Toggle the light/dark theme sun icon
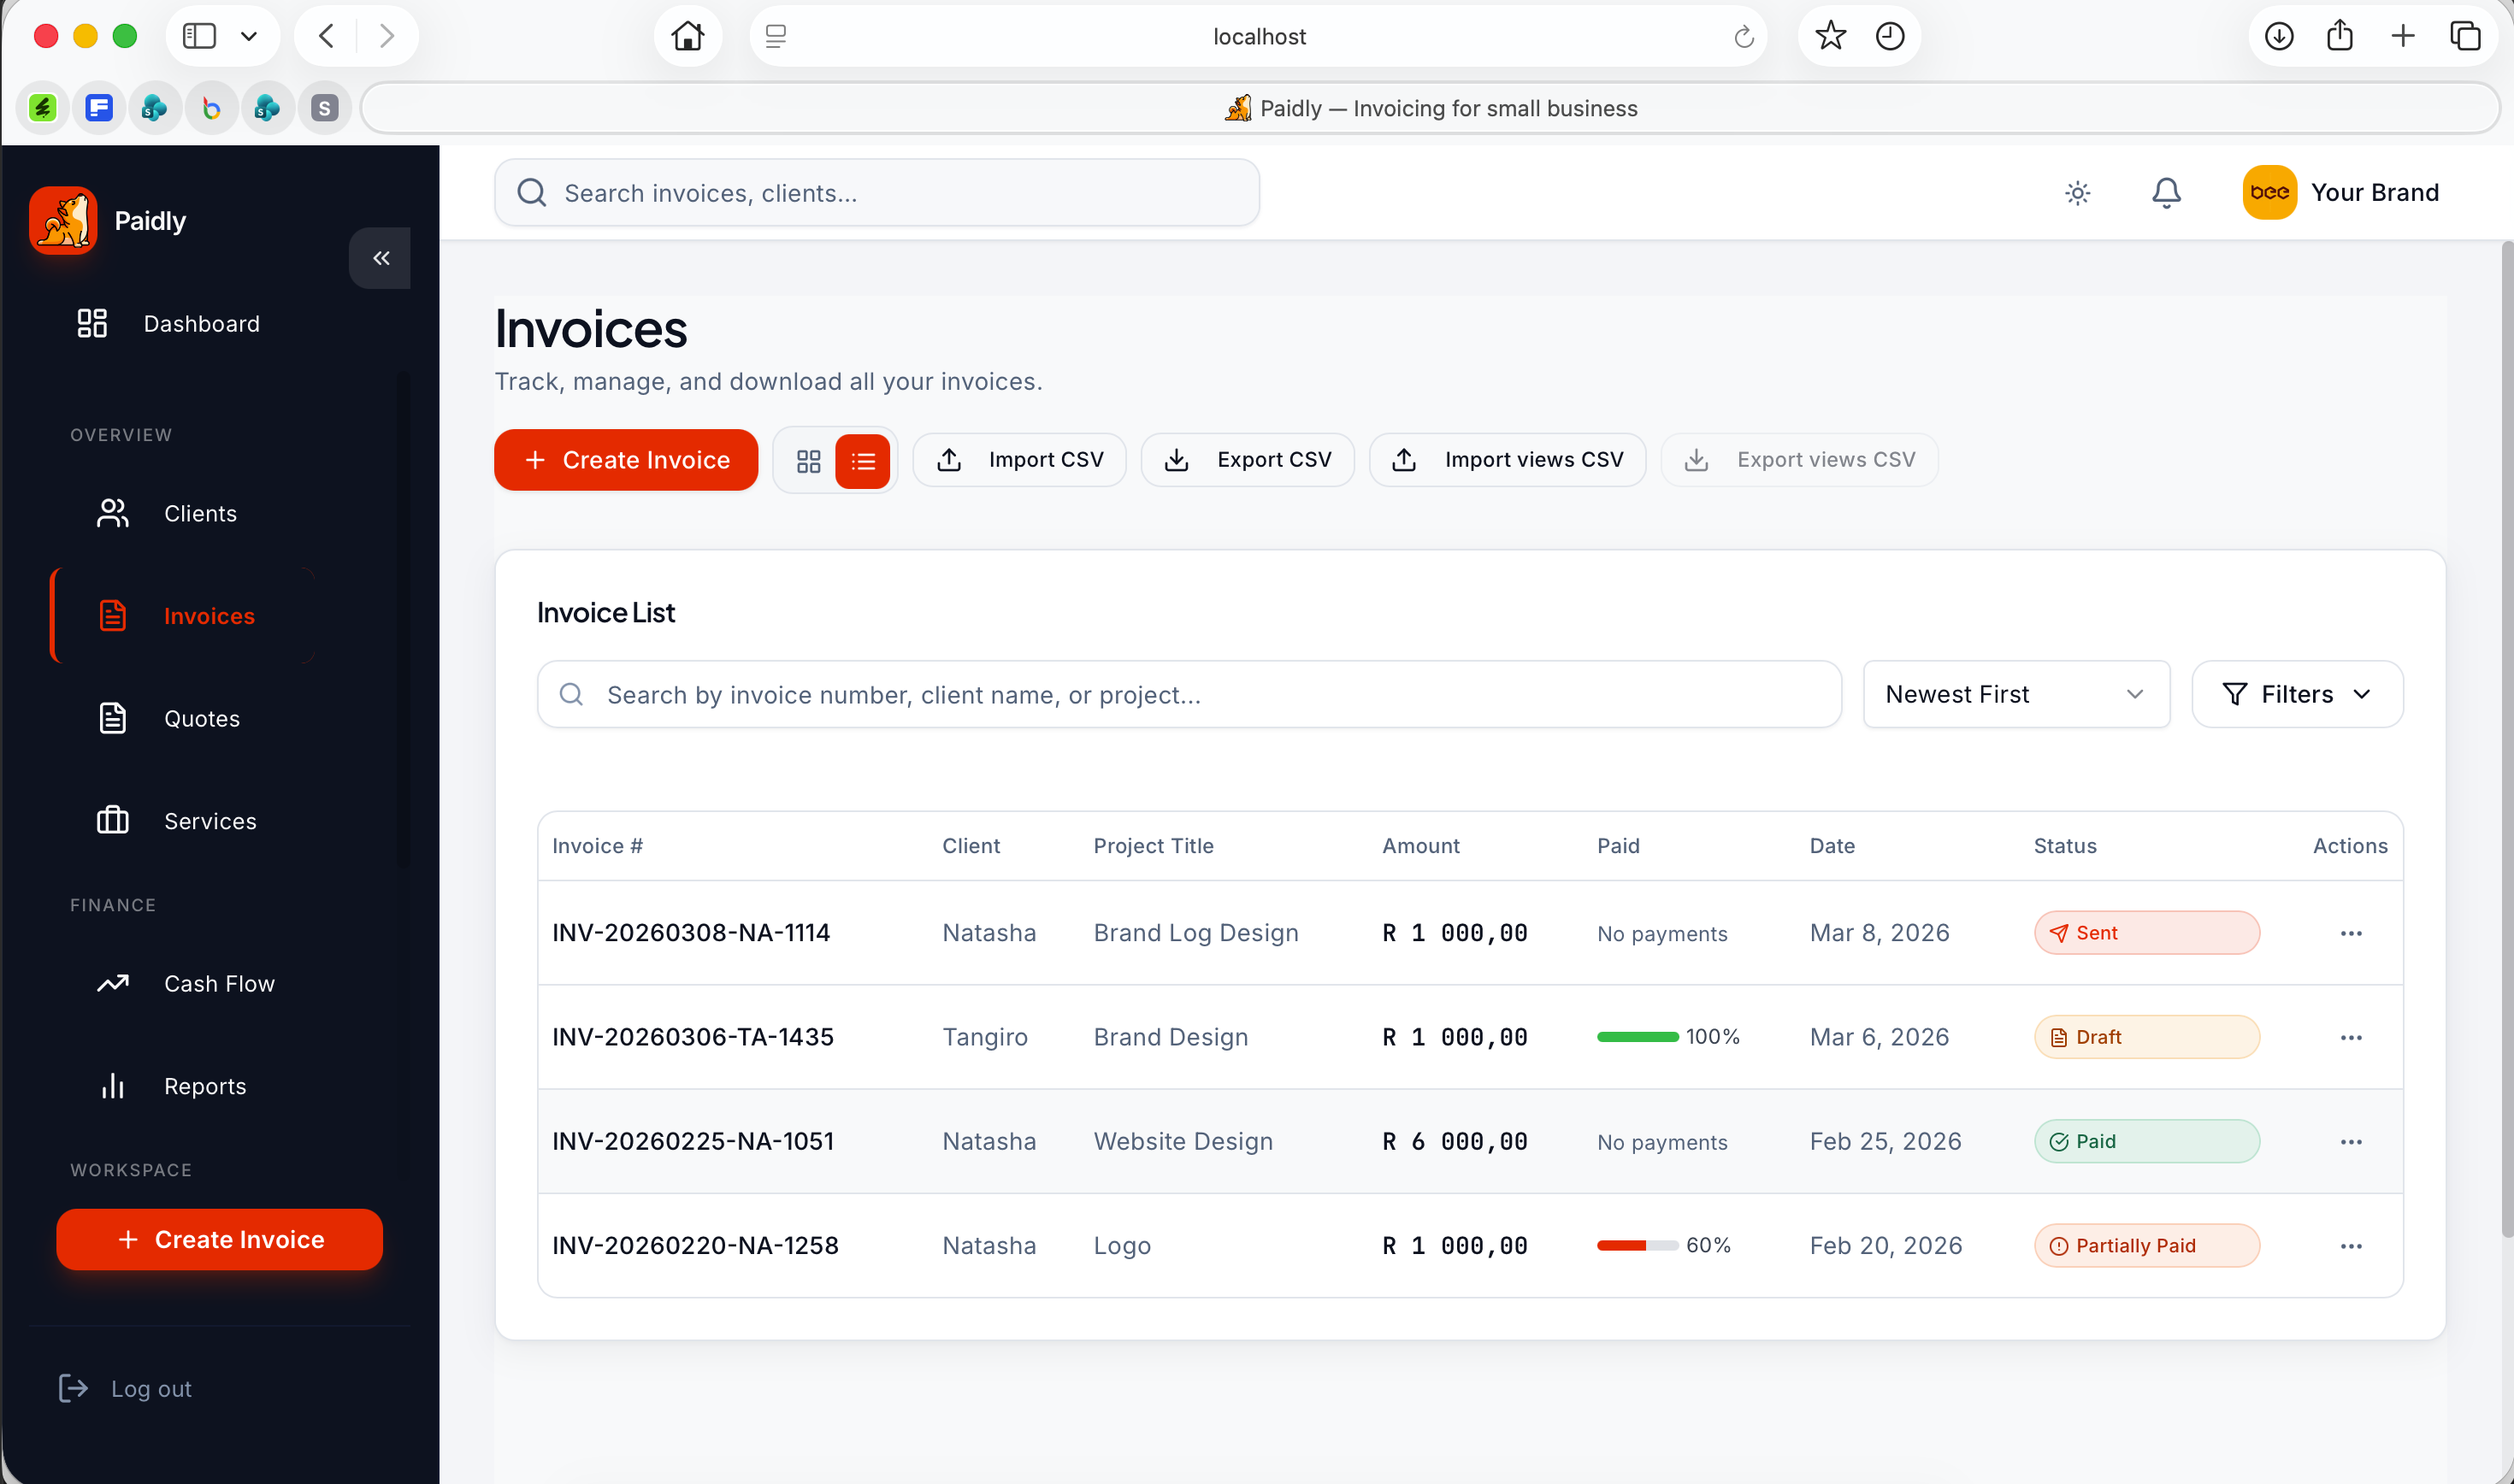 pyautogui.click(x=2077, y=193)
